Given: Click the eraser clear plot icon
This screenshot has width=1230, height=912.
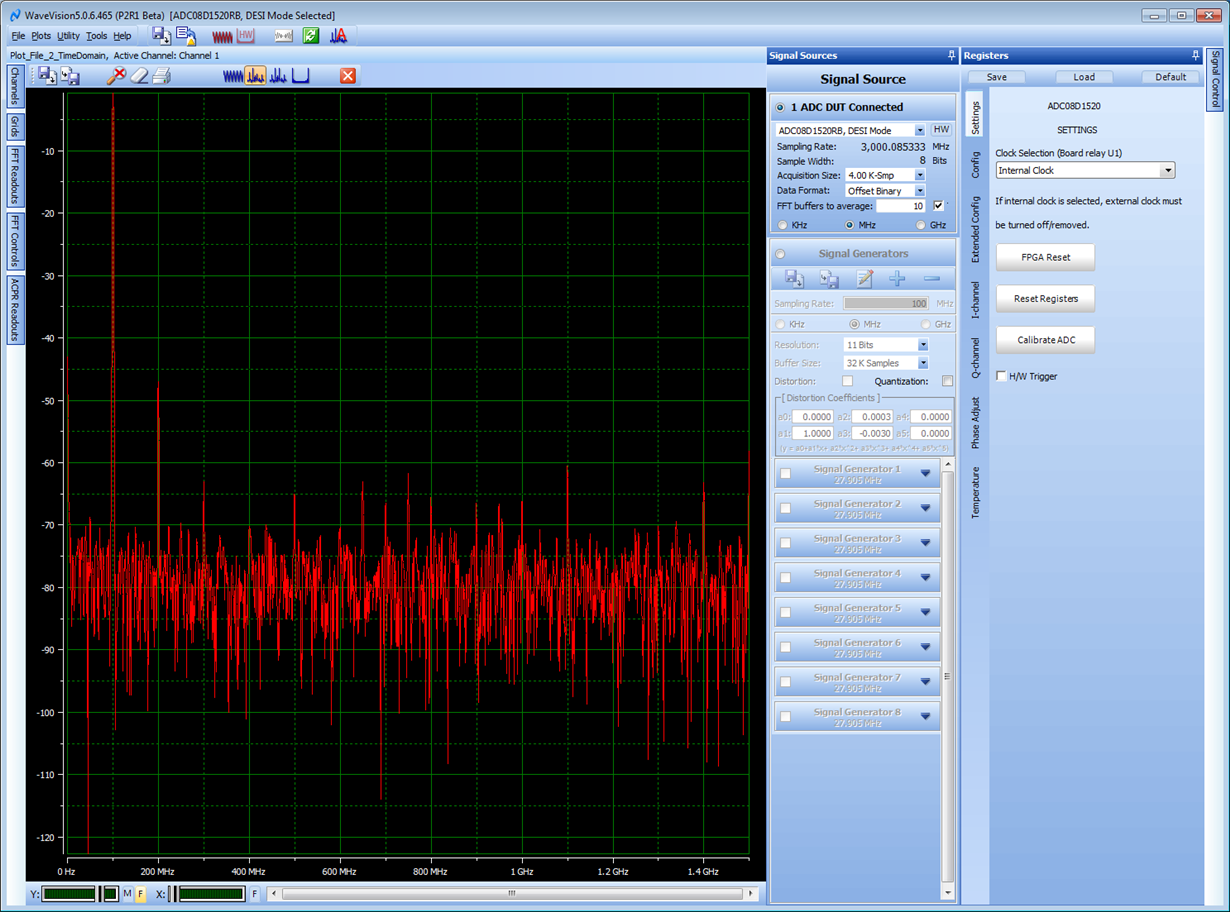Looking at the screenshot, I should pos(139,76).
